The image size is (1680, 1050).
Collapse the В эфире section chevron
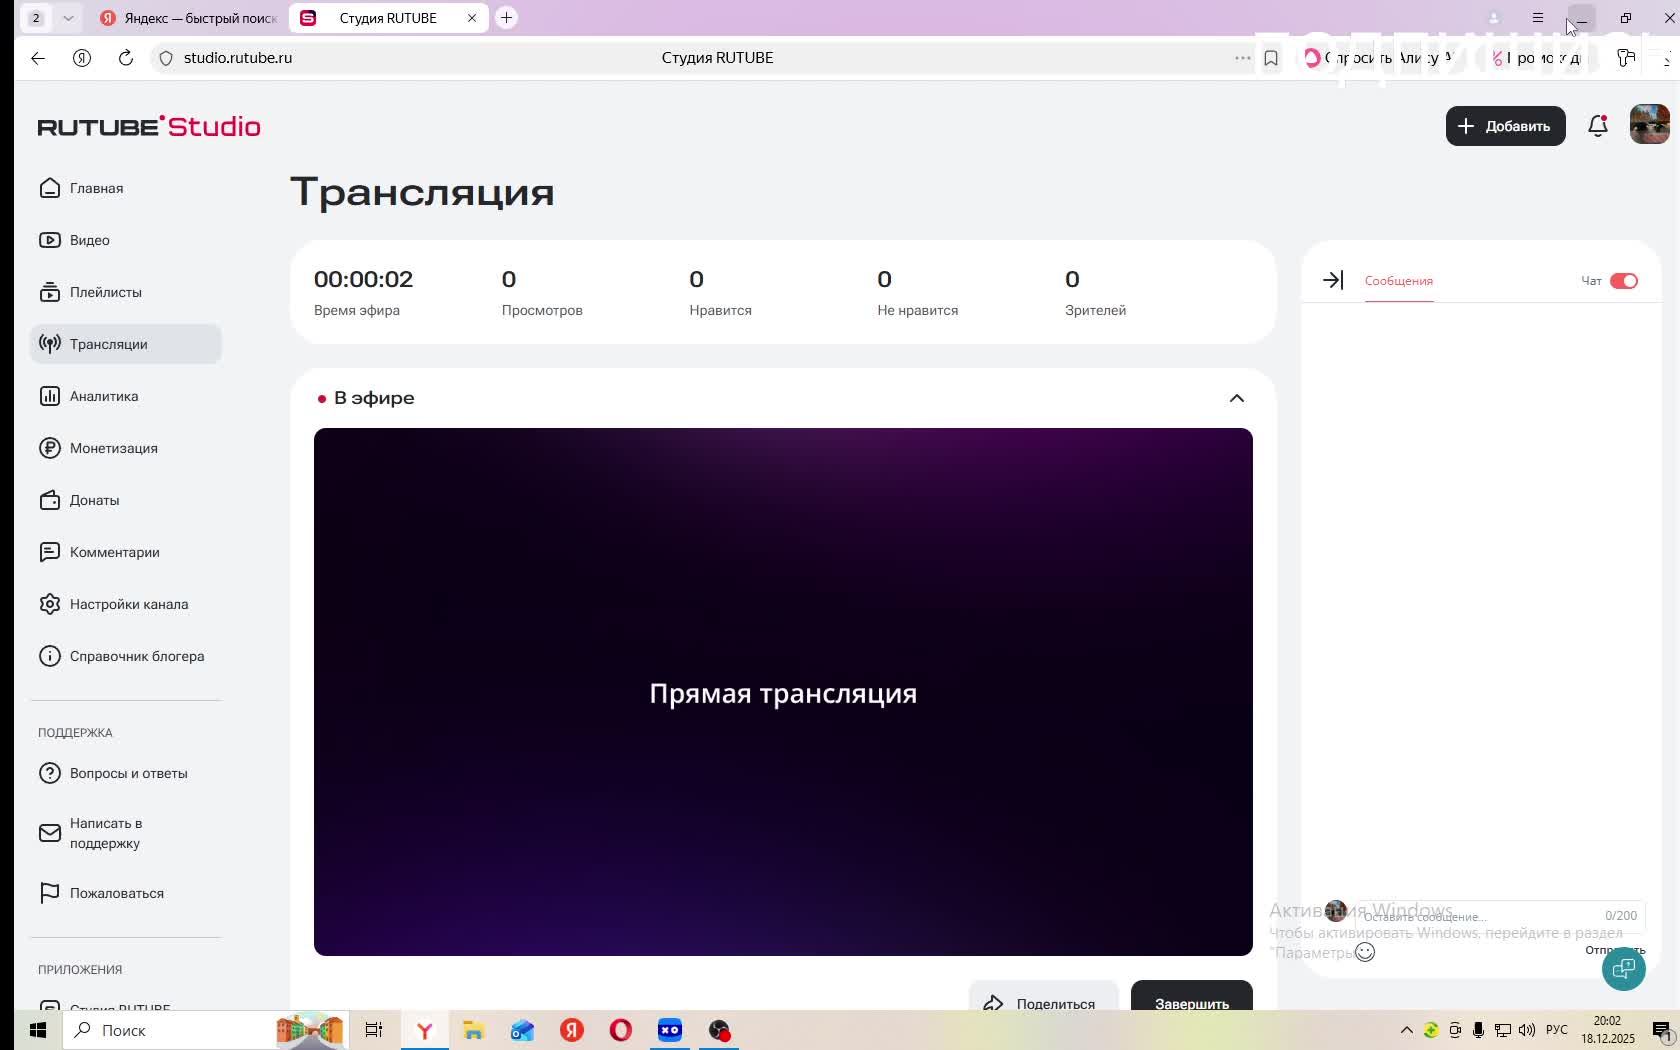[1237, 398]
